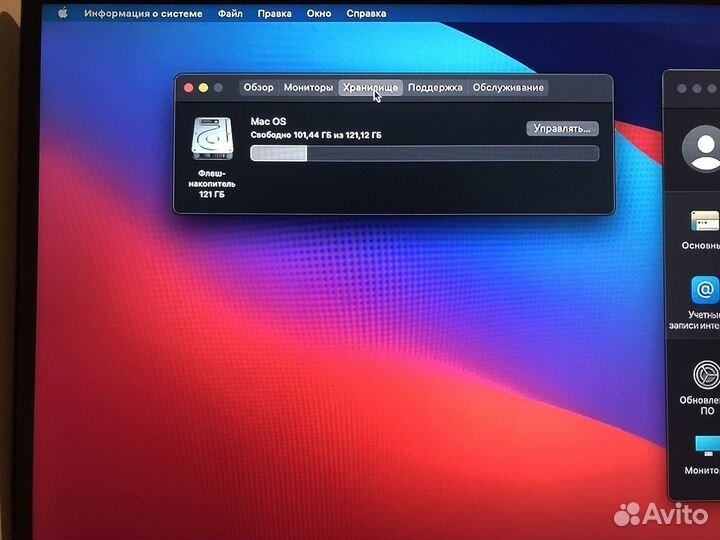Screen dimensions: 720x540
Task: Open the Окно menu
Action: pos(319,14)
